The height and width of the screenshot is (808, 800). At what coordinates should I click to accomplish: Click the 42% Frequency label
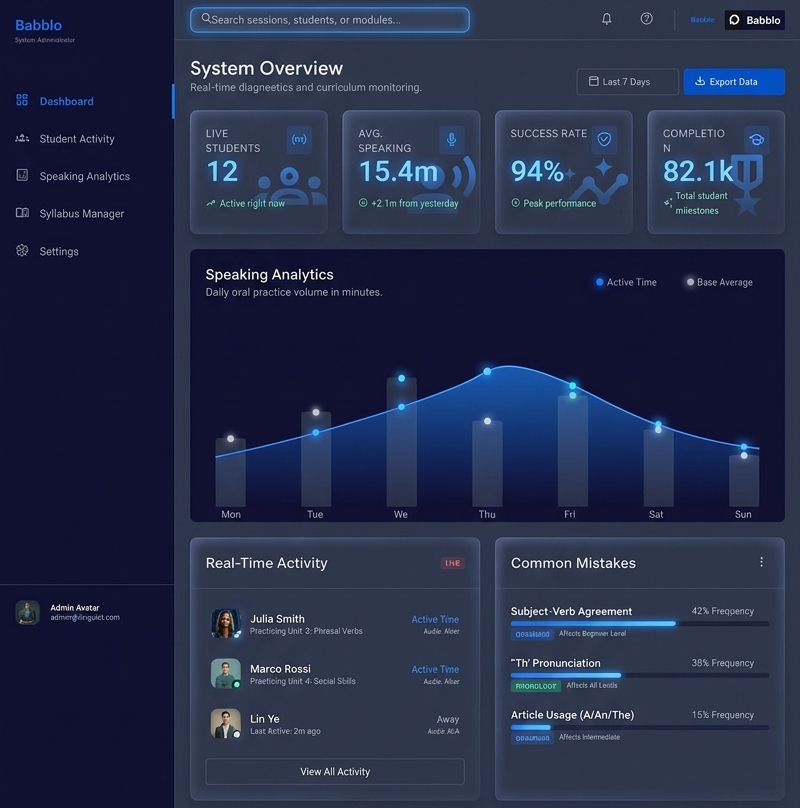point(723,611)
